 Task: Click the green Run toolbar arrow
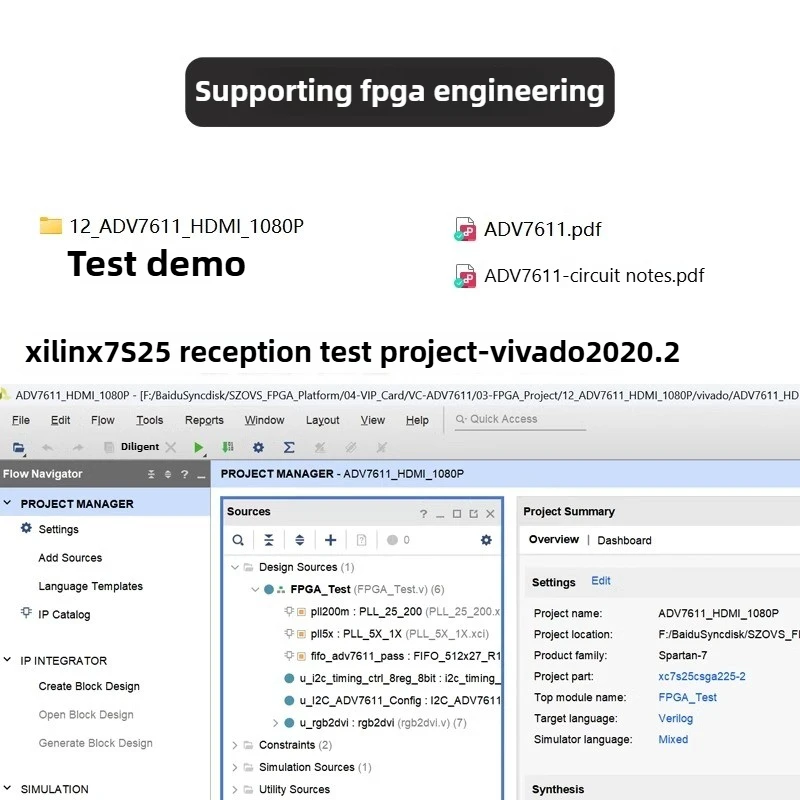(198, 447)
